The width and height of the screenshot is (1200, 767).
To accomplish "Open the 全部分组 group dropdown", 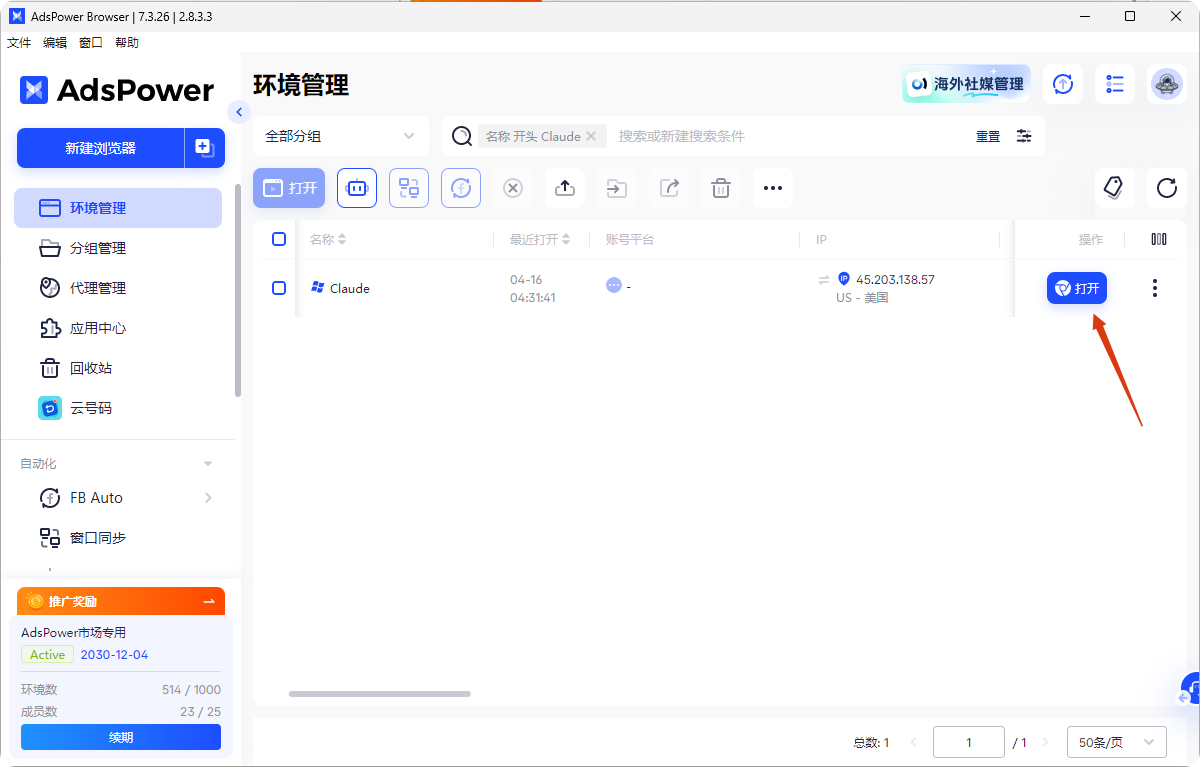I will click(x=340, y=135).
